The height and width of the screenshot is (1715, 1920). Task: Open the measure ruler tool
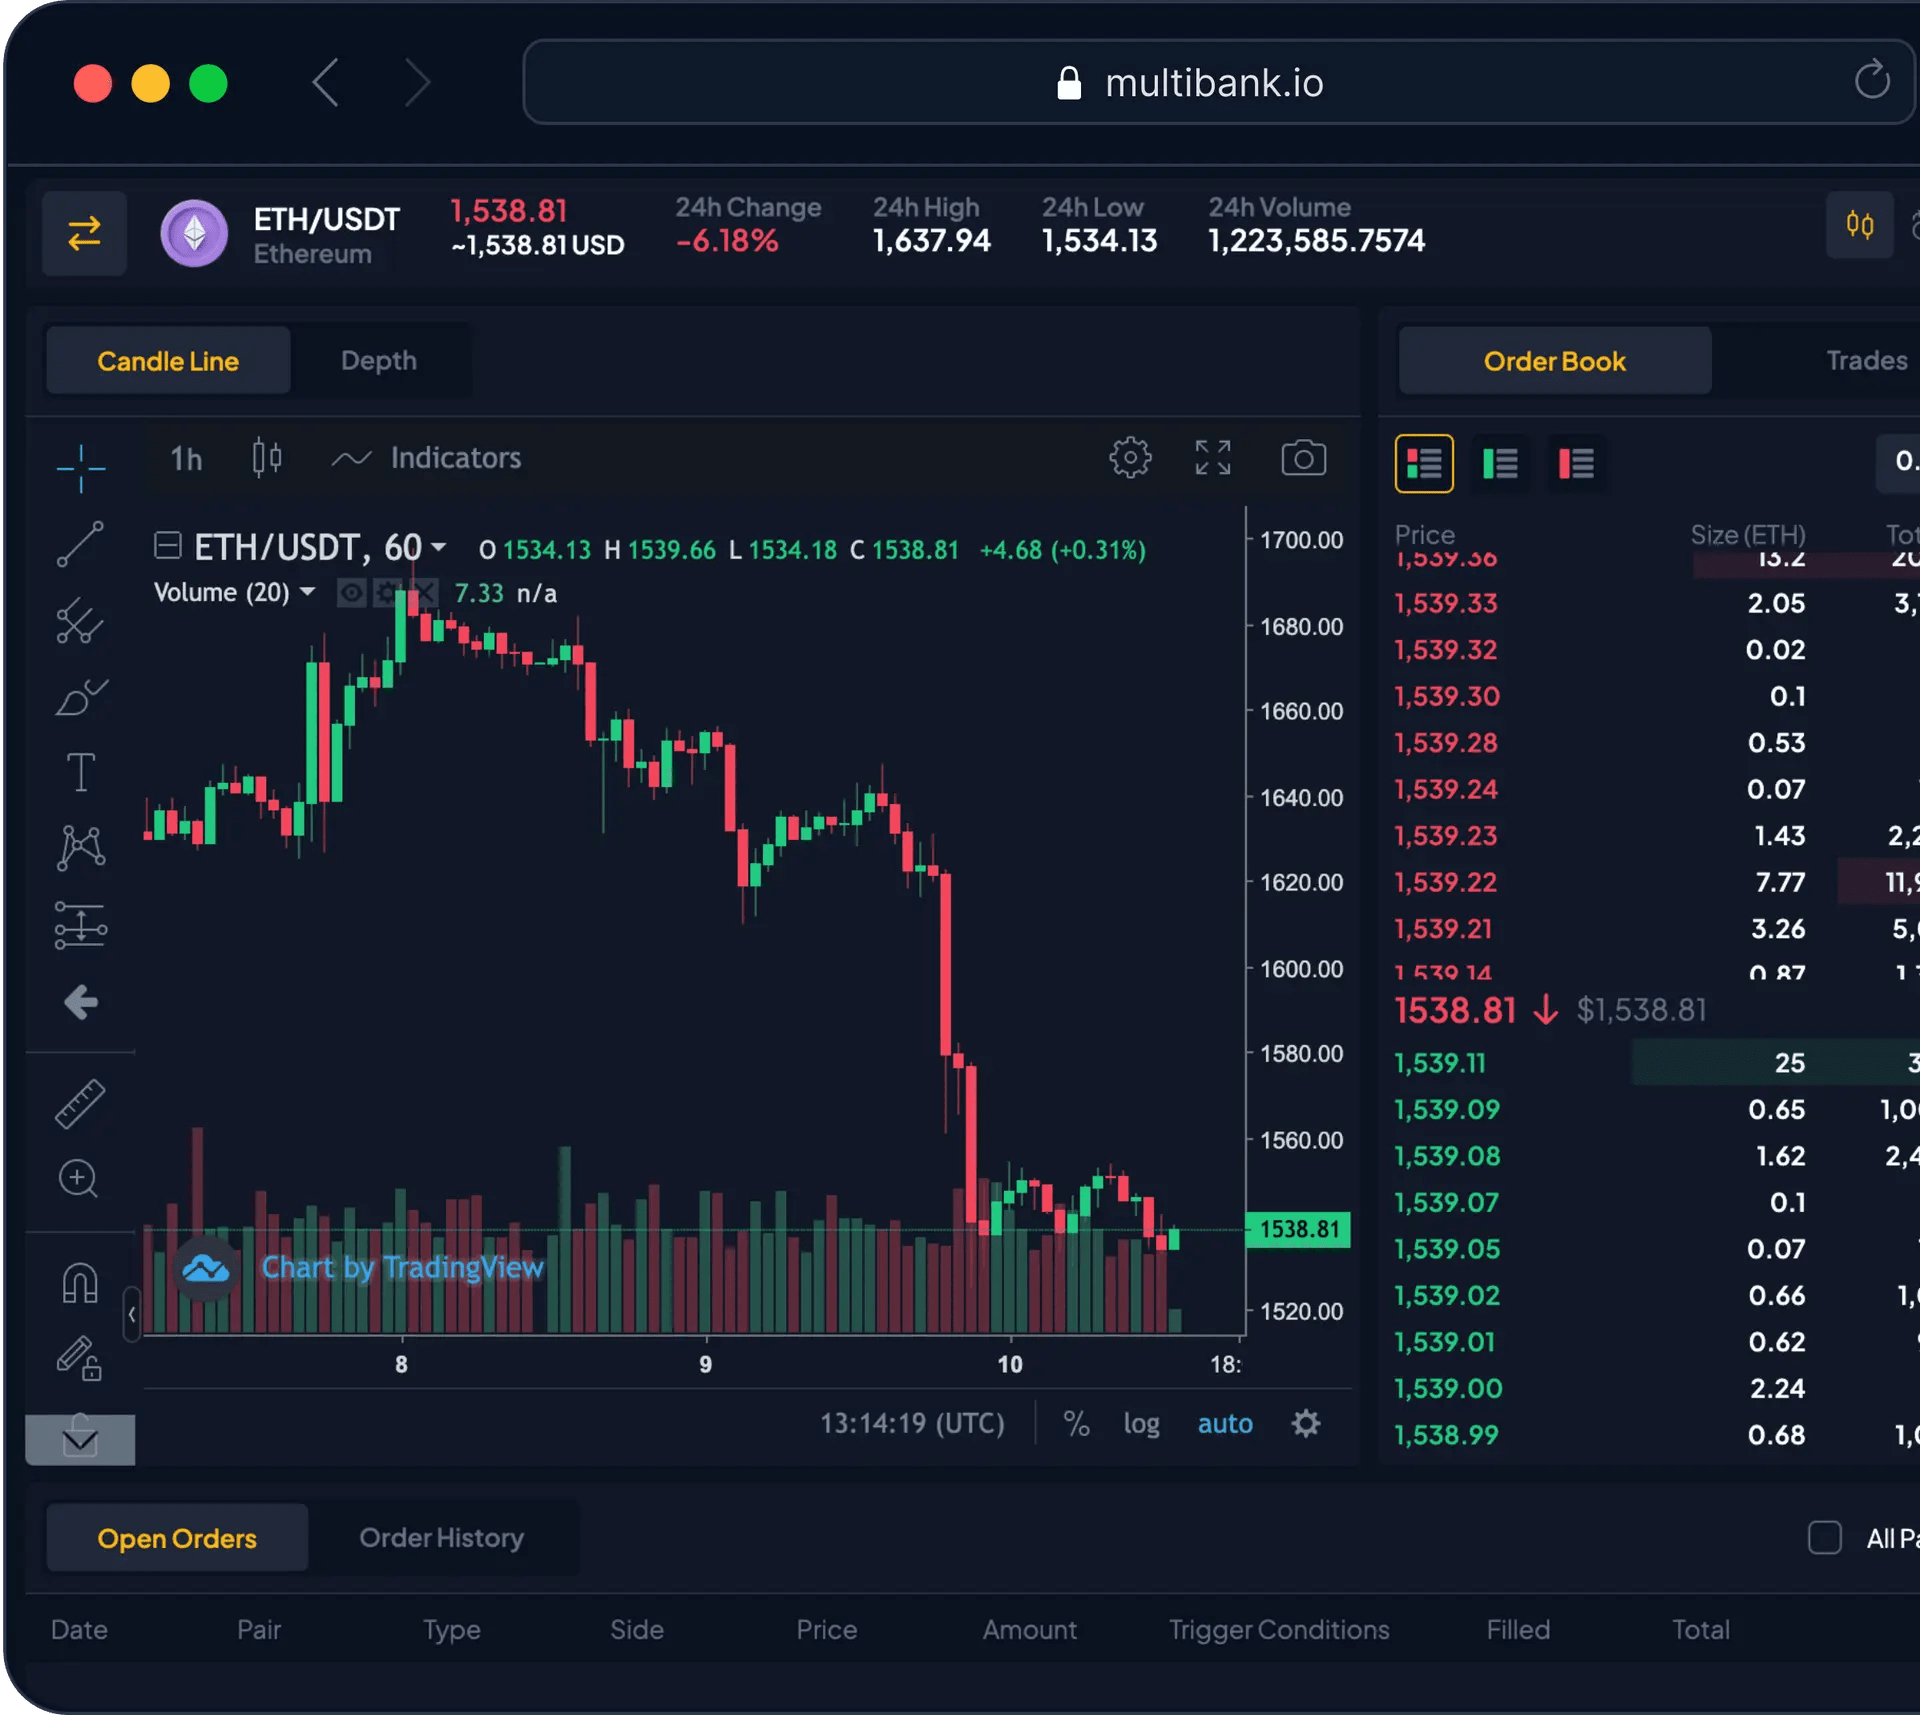80,1104
